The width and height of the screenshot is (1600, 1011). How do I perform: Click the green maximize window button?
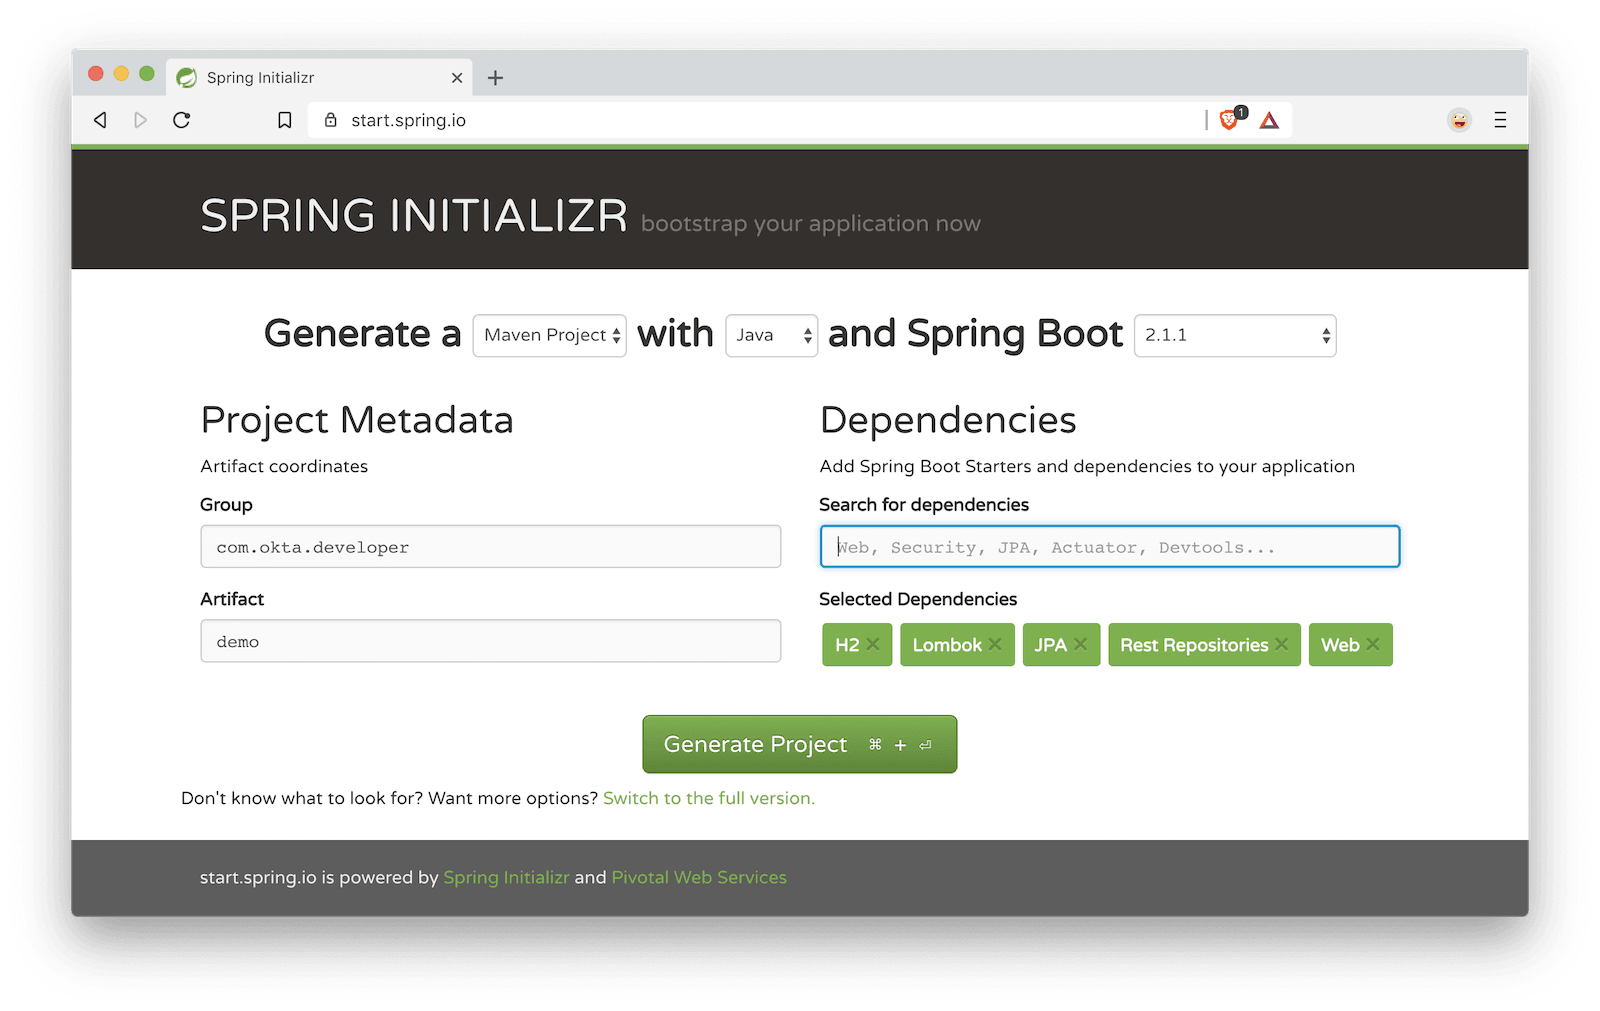(147, 74)
